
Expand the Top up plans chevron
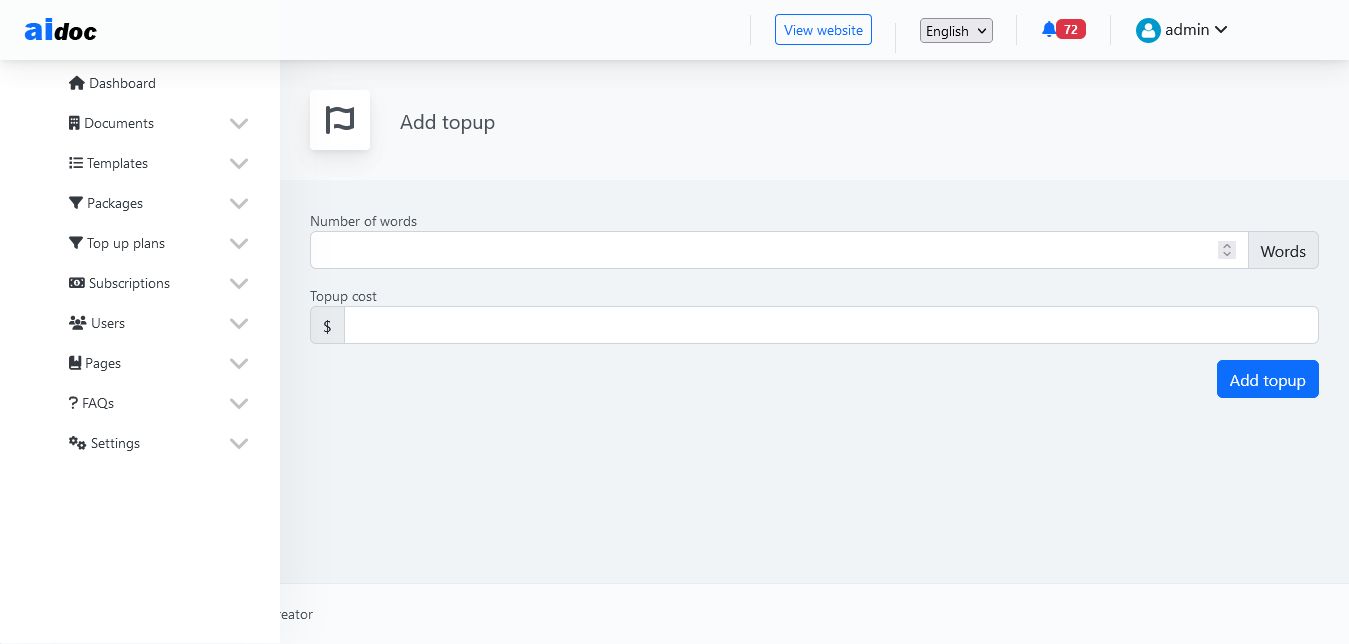238,243
